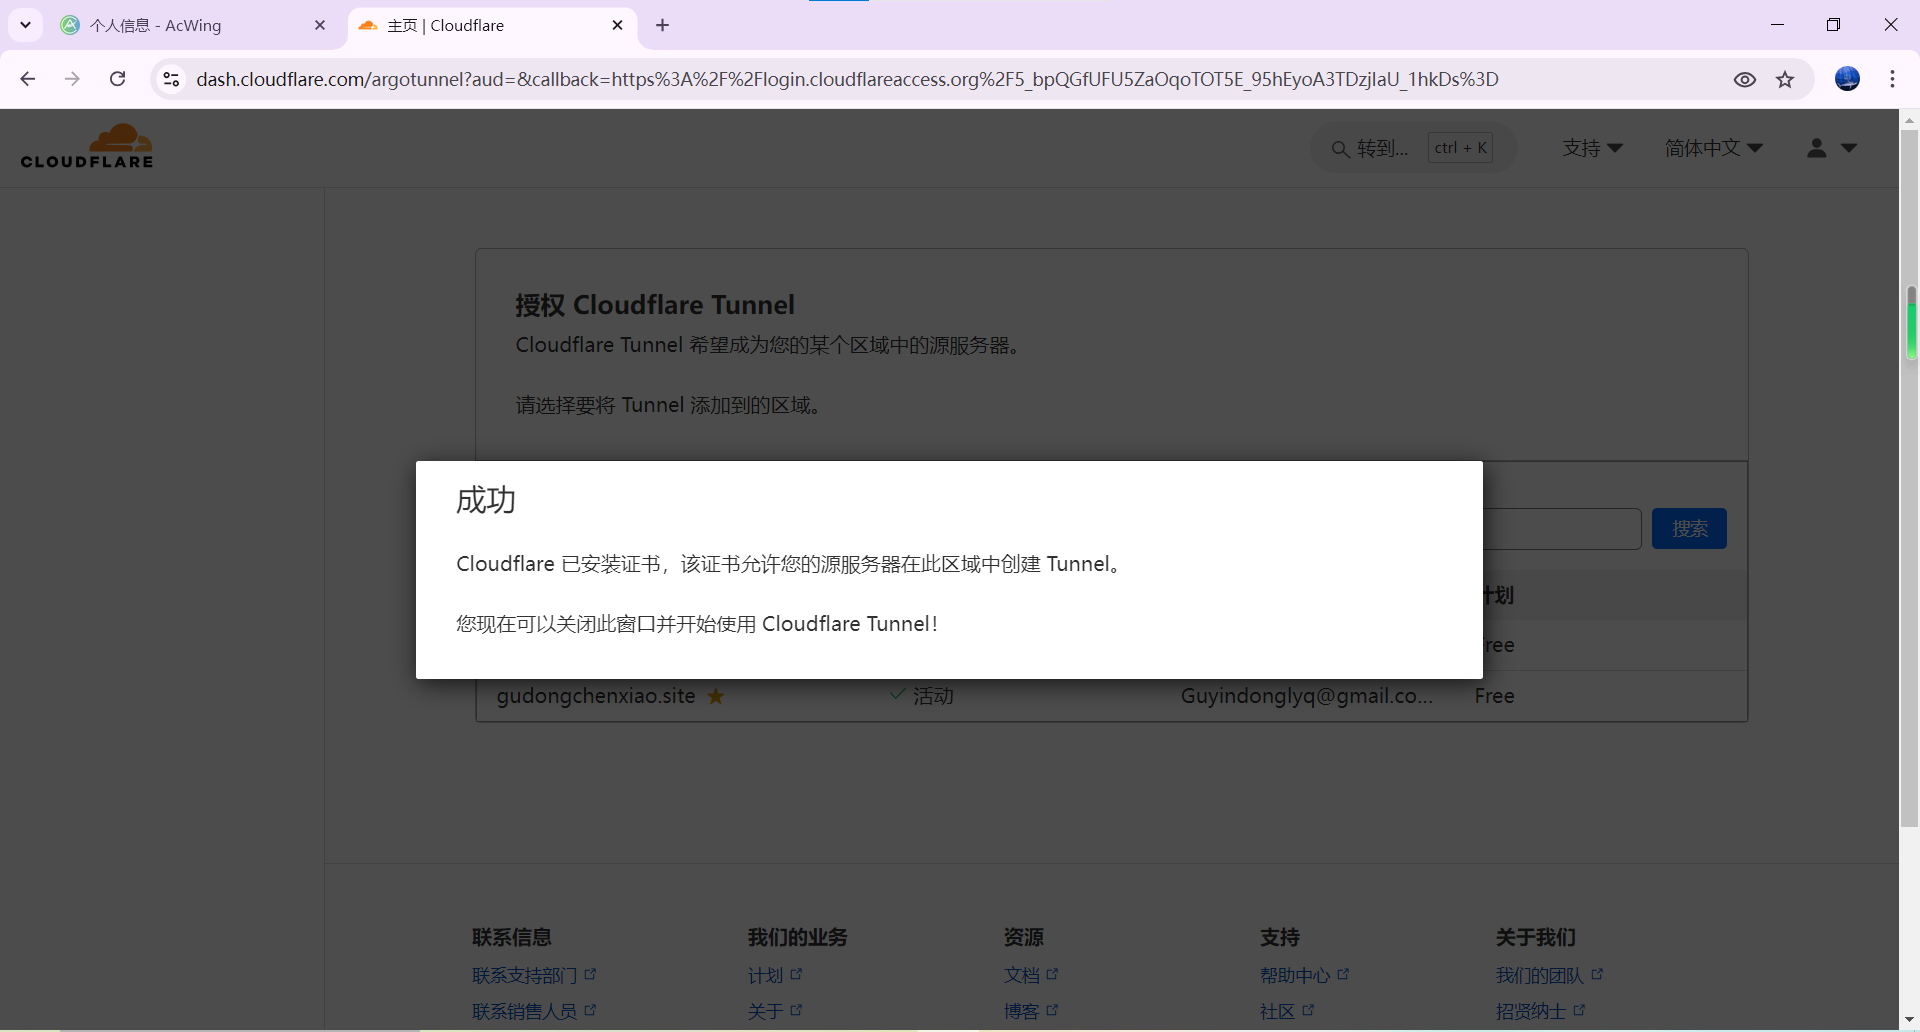1920x1032 pixels.
Task: Minimize the Chrome window
Action: (1777, 25)
